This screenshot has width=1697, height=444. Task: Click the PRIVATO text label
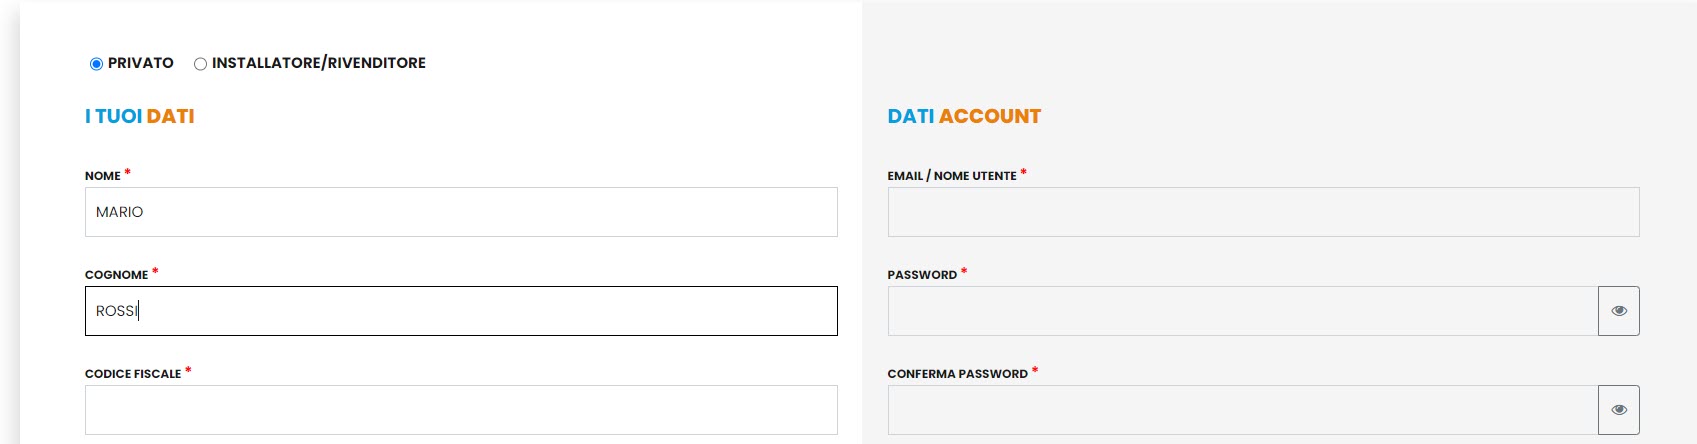point(140,63)
